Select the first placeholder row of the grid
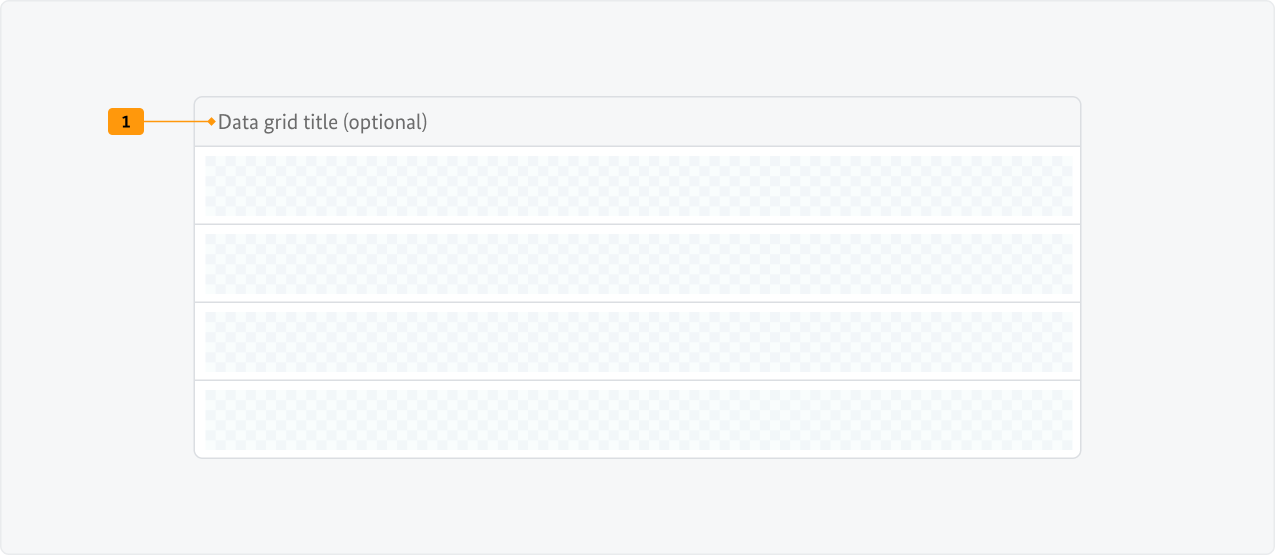The height and width of the screenshot is (555, 1275). coord(638,186)
